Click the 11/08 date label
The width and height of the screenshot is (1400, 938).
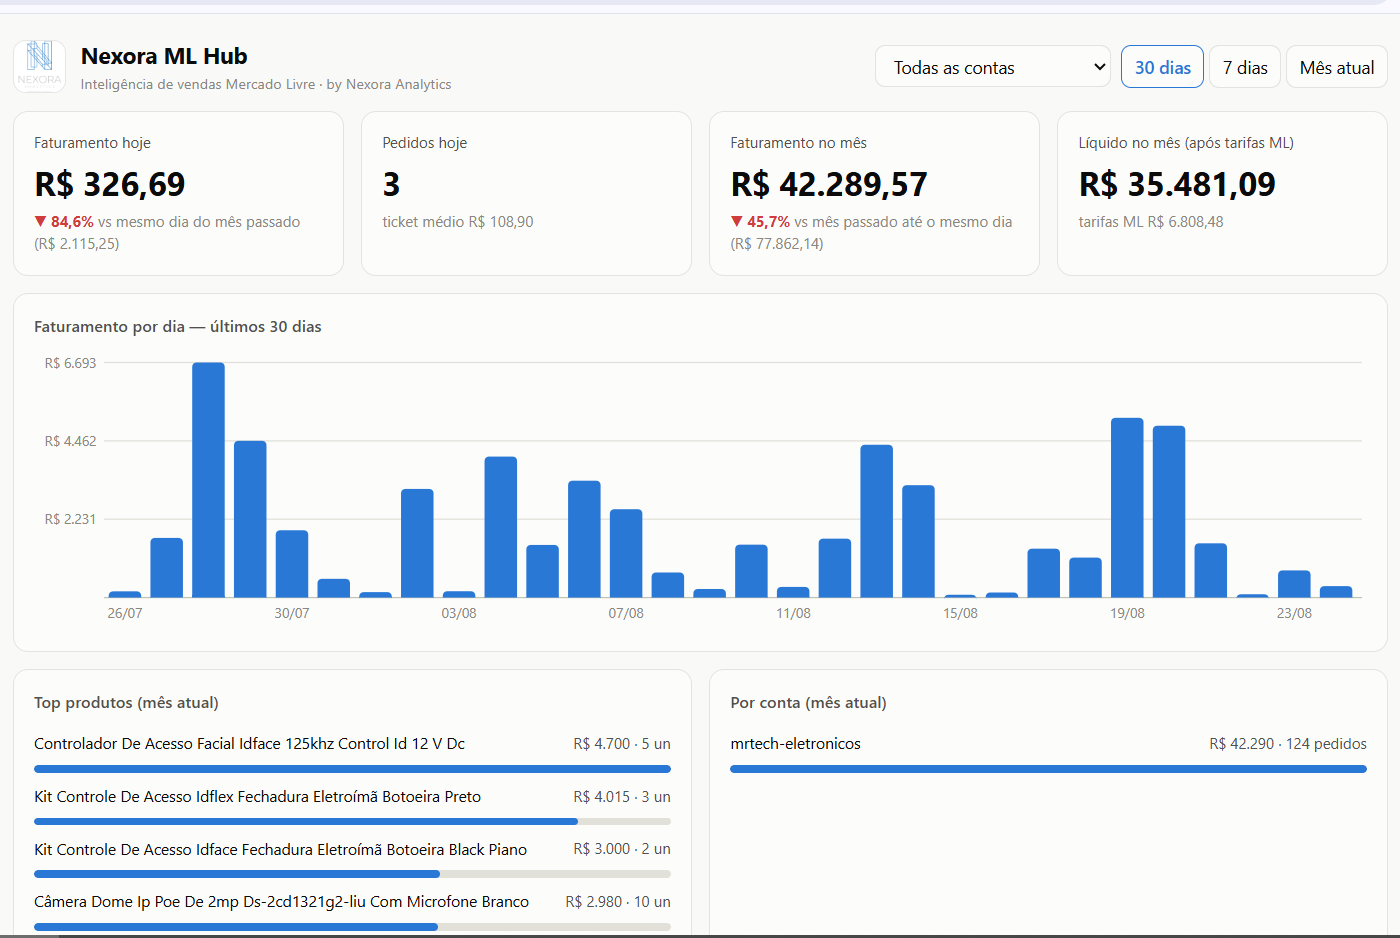[x=793, y=613]
